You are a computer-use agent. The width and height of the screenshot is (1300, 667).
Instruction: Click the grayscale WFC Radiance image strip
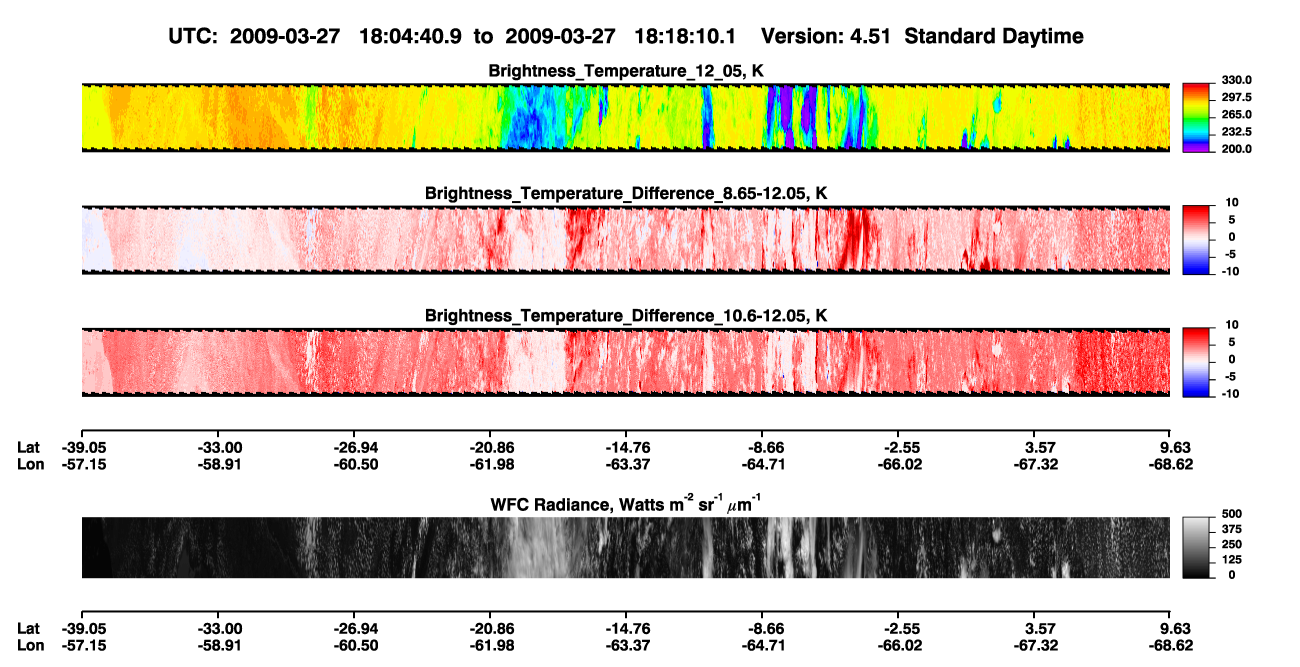(x=625, y=547)
